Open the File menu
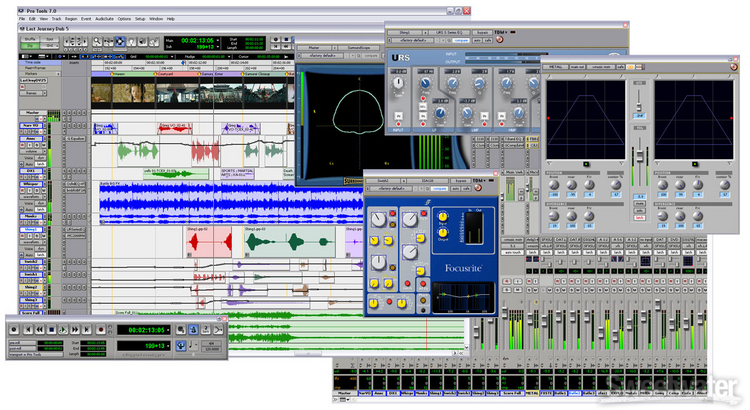This screenshot has width=750, height=410. [22, 19]
